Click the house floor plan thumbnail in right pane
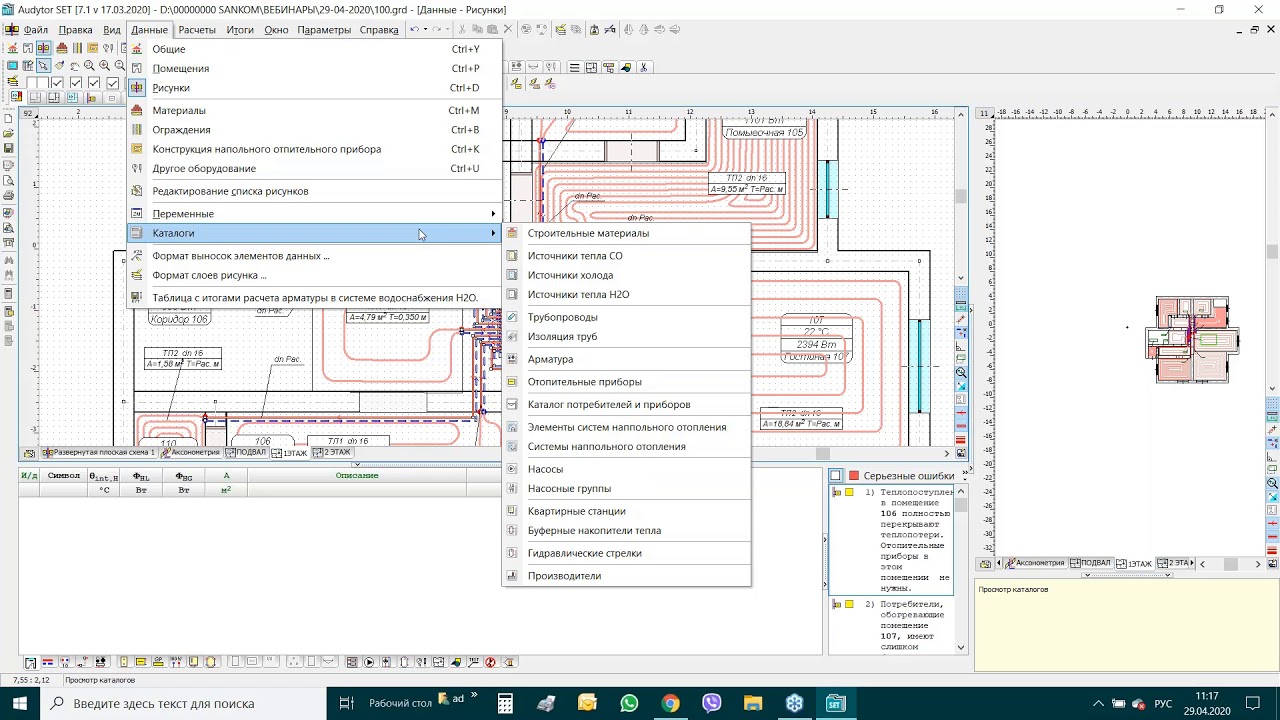The height and width of the screenshot is (720, 1280). pos(1192,340)
